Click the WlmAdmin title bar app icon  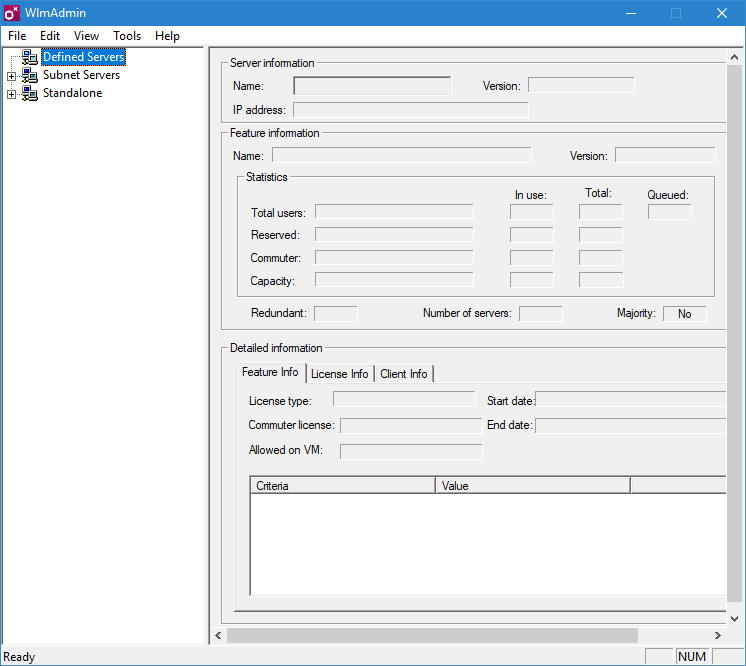click(12, 13)
